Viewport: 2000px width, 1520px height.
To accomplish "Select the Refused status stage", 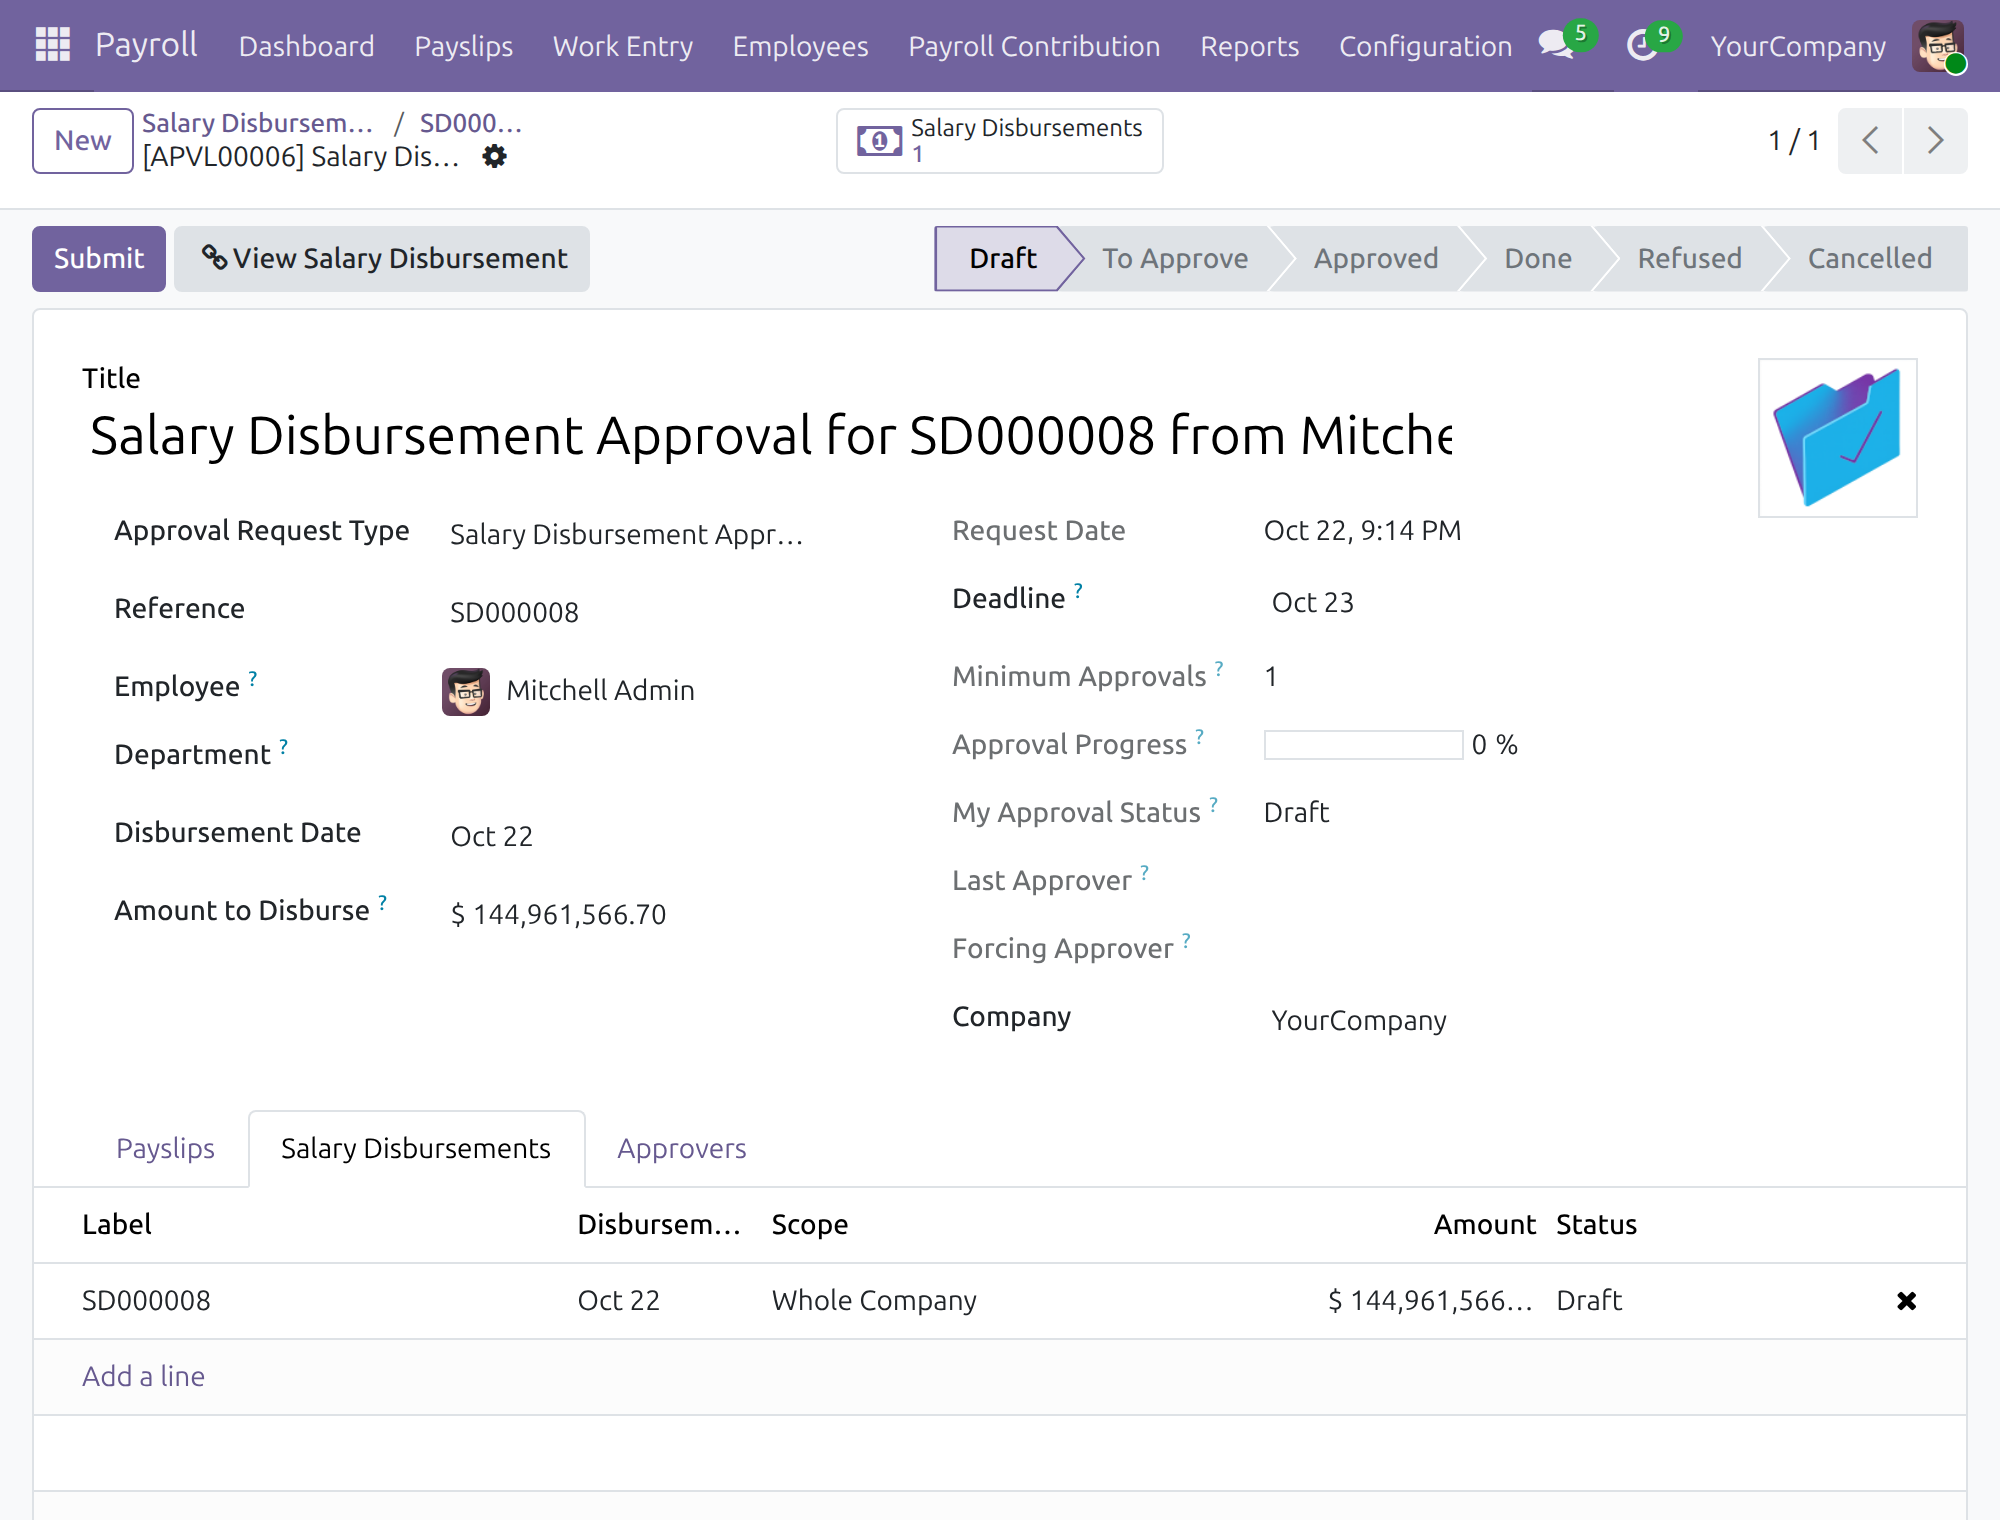I will (x=1690, y=259).
